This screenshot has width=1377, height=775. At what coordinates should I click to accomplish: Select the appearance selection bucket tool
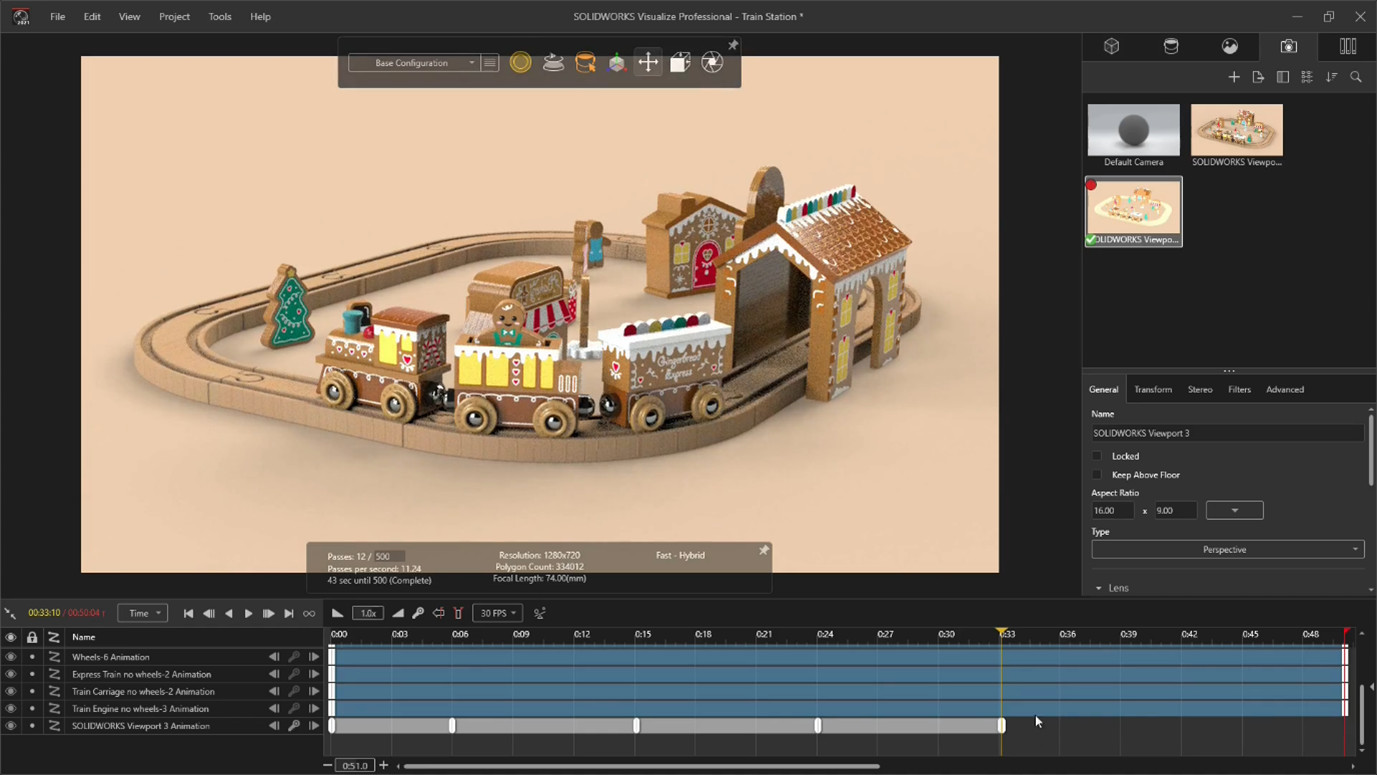[585, 62]
